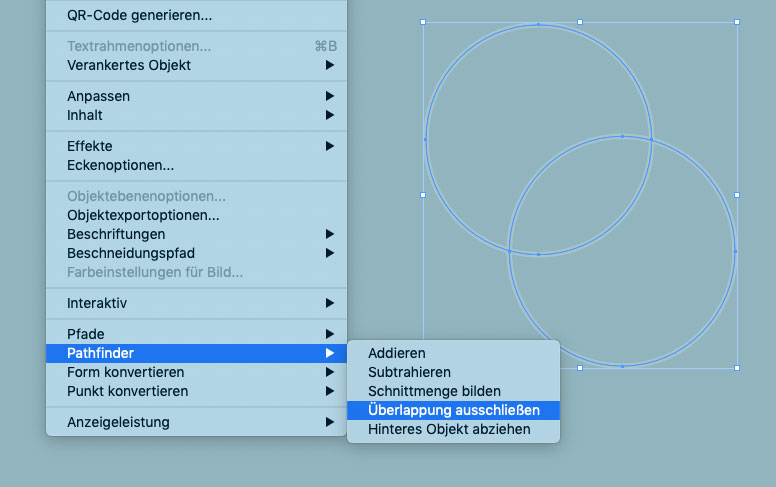The width and height of the screenshot is (776, 487).
Task: Choose Überlappung ausschließen option
Action: 453,410
